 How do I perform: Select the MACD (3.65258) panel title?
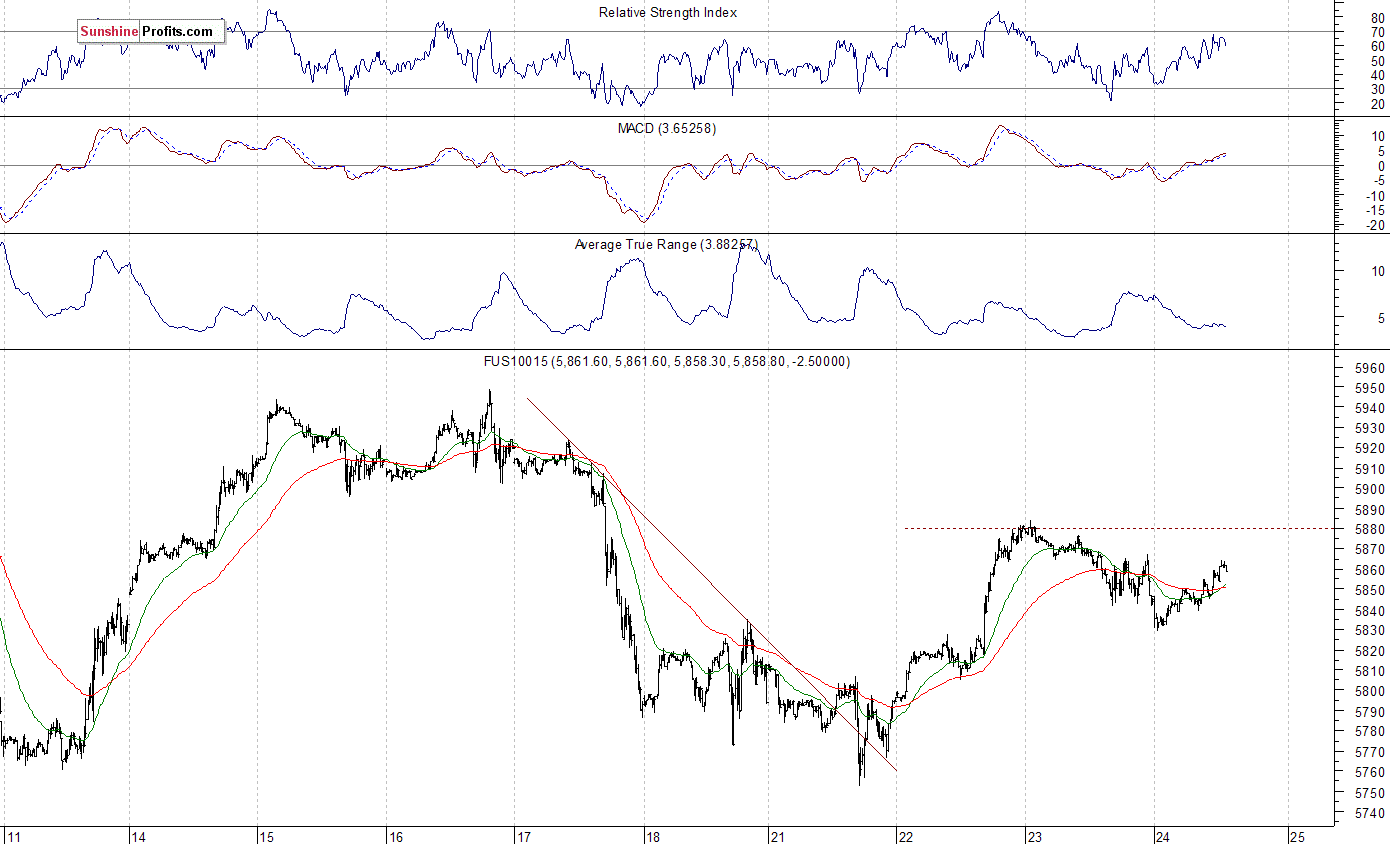pos(667,129)
